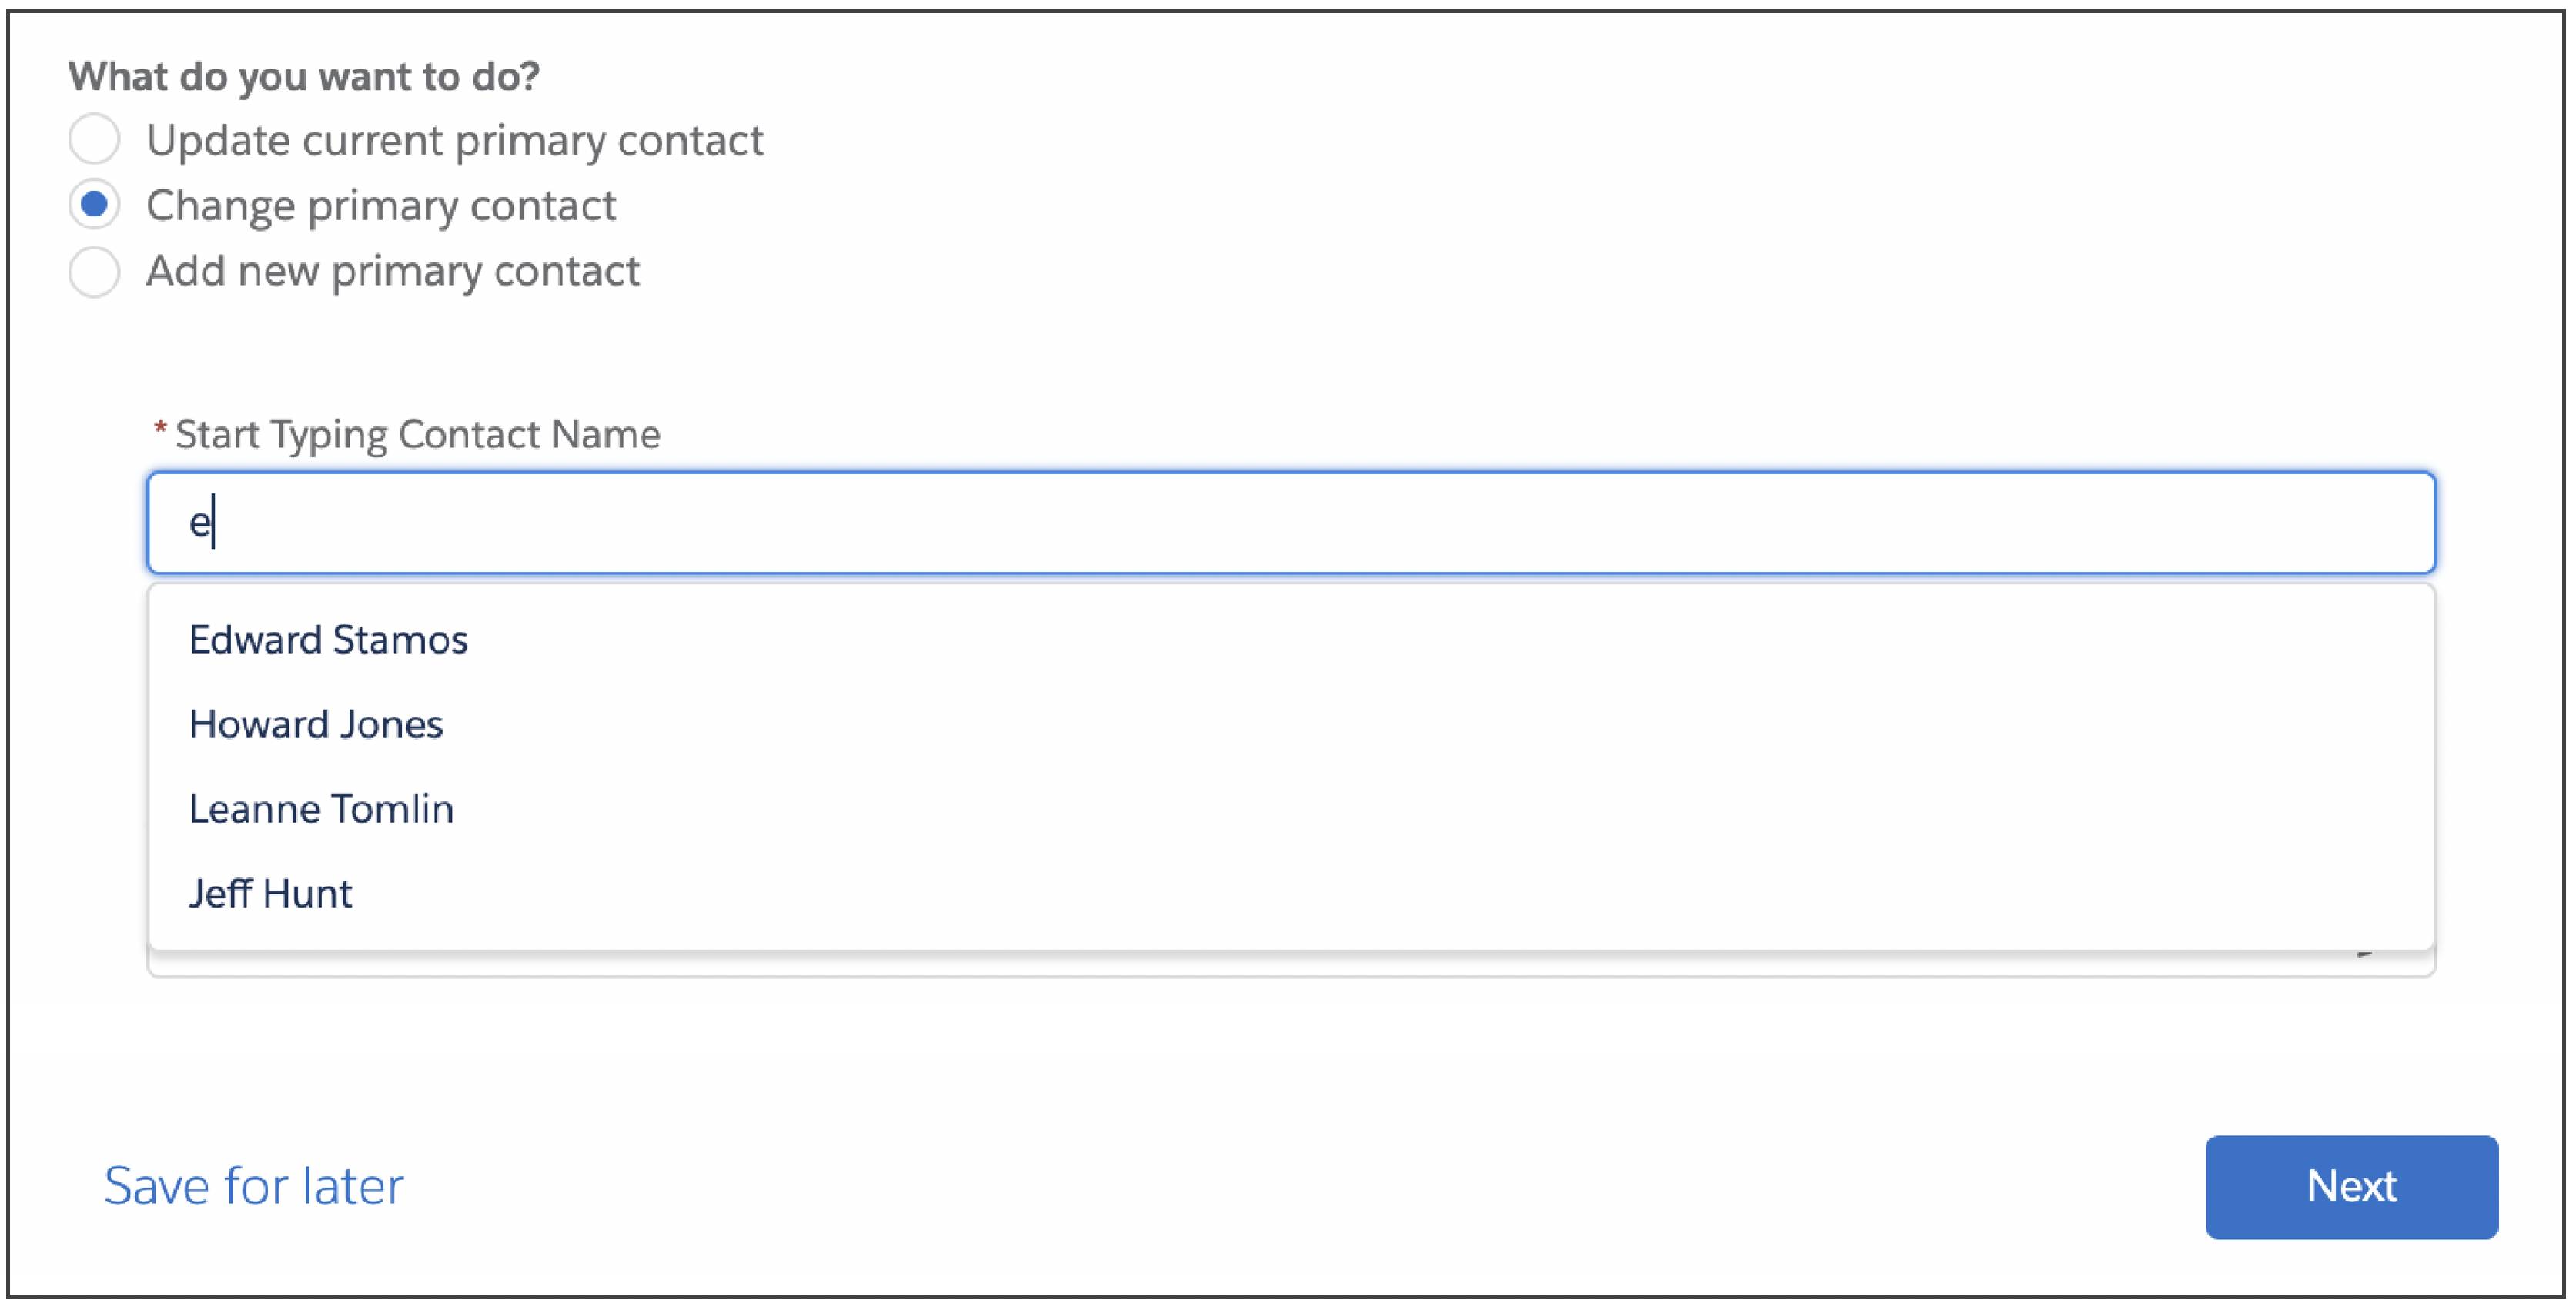Screen dimensions: 2576x1307
Task: Choose Howard Jones from the suggestions
Action: 316,724
